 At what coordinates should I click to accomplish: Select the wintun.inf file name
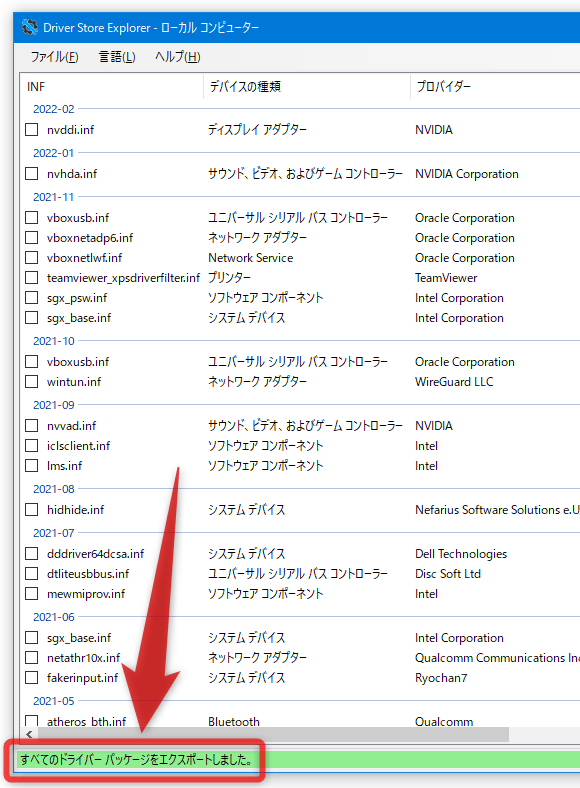point(74,382)
